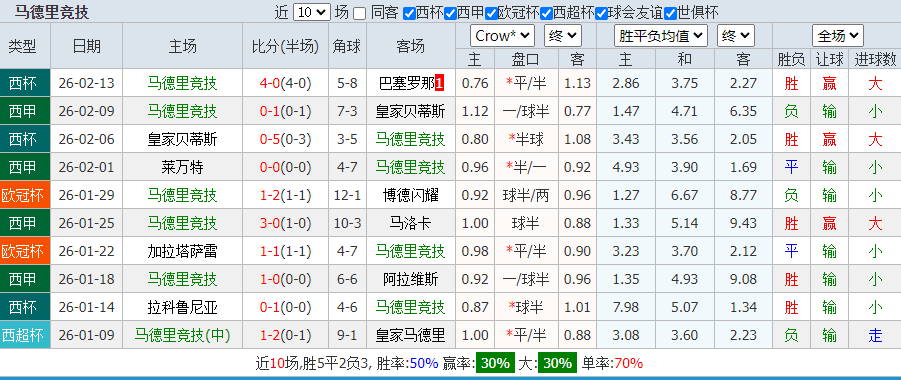Click corner count 9-1

click(x=346, y=335)
